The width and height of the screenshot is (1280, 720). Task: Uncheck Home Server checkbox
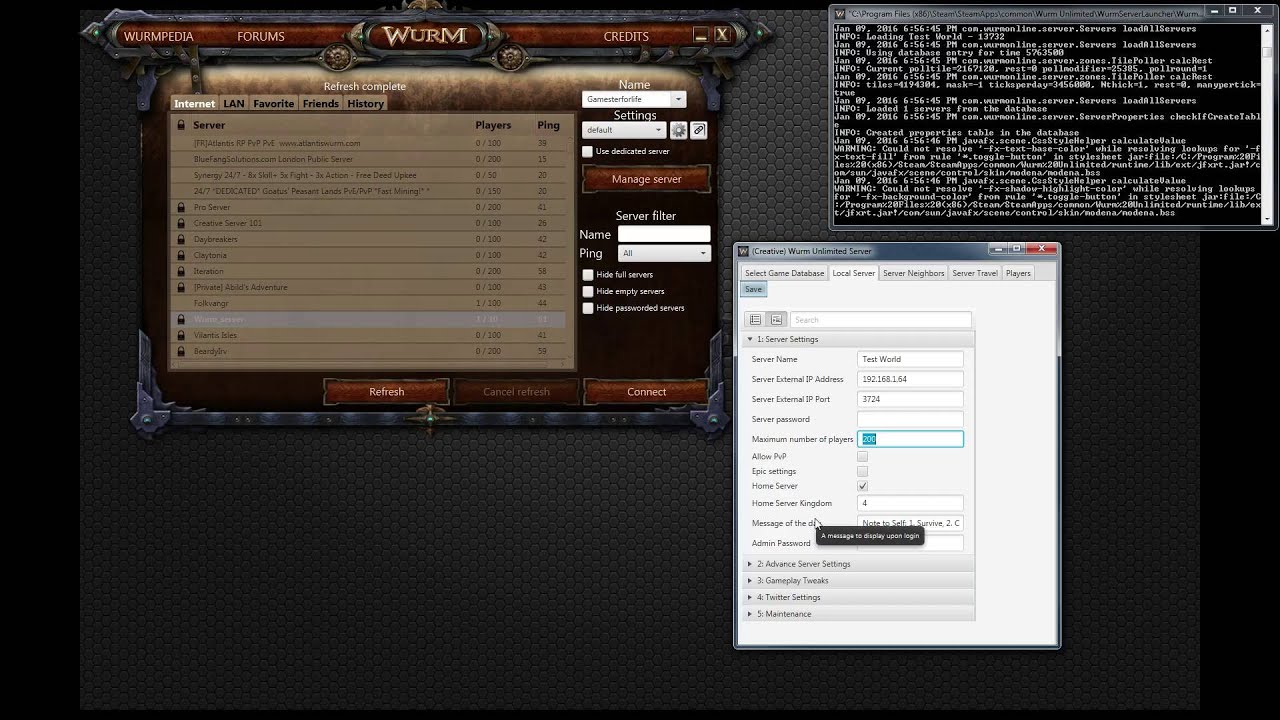click(862, 486)
